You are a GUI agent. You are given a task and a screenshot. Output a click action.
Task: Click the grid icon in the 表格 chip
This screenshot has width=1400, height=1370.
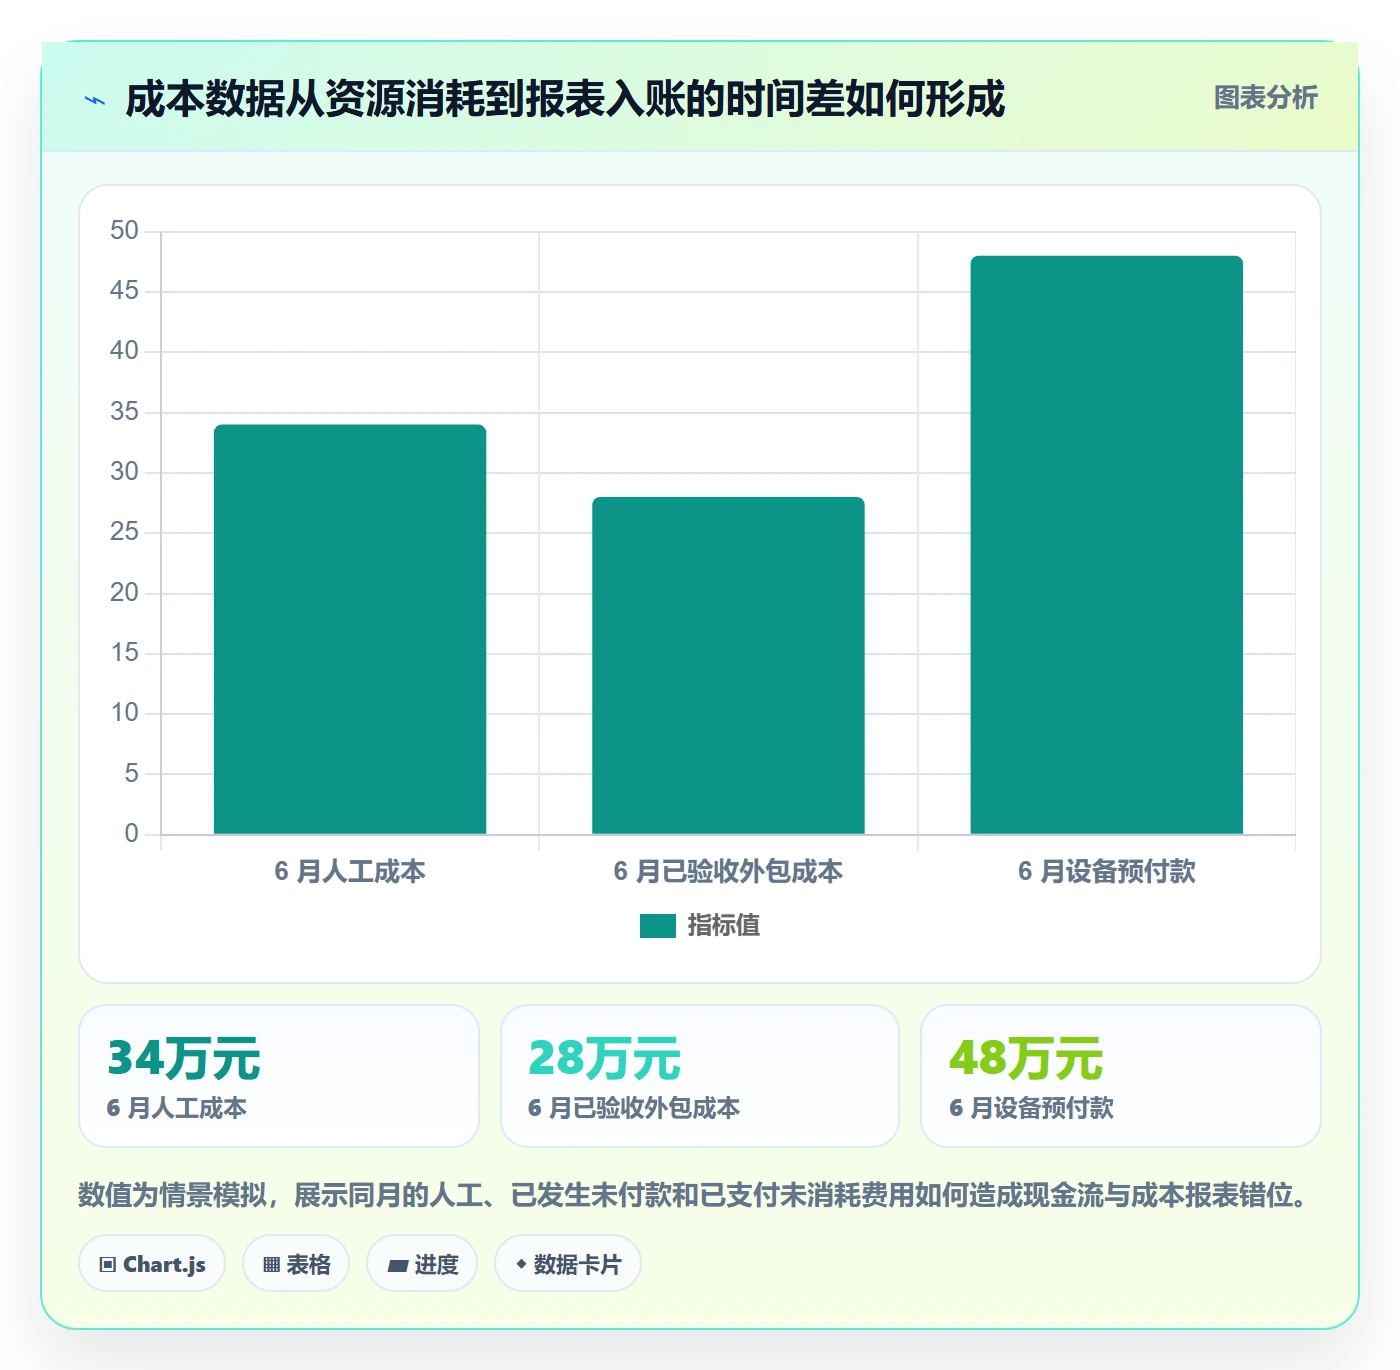(271, 1265)
